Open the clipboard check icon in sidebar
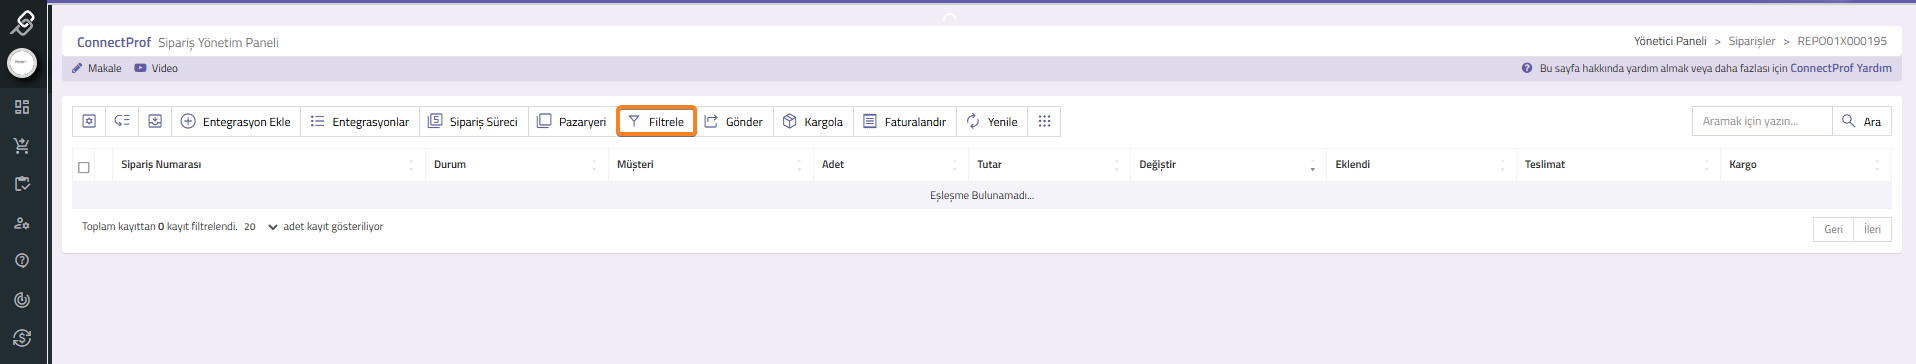Image resolution: width=1916 pixels, height=364 pixels. 22,184
